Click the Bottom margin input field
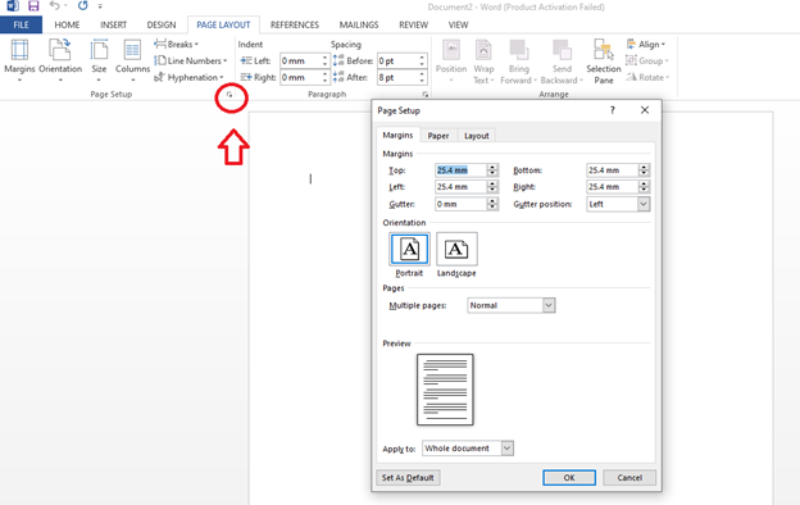The height and width of the screenshot is (505, 800). [611, 170]
